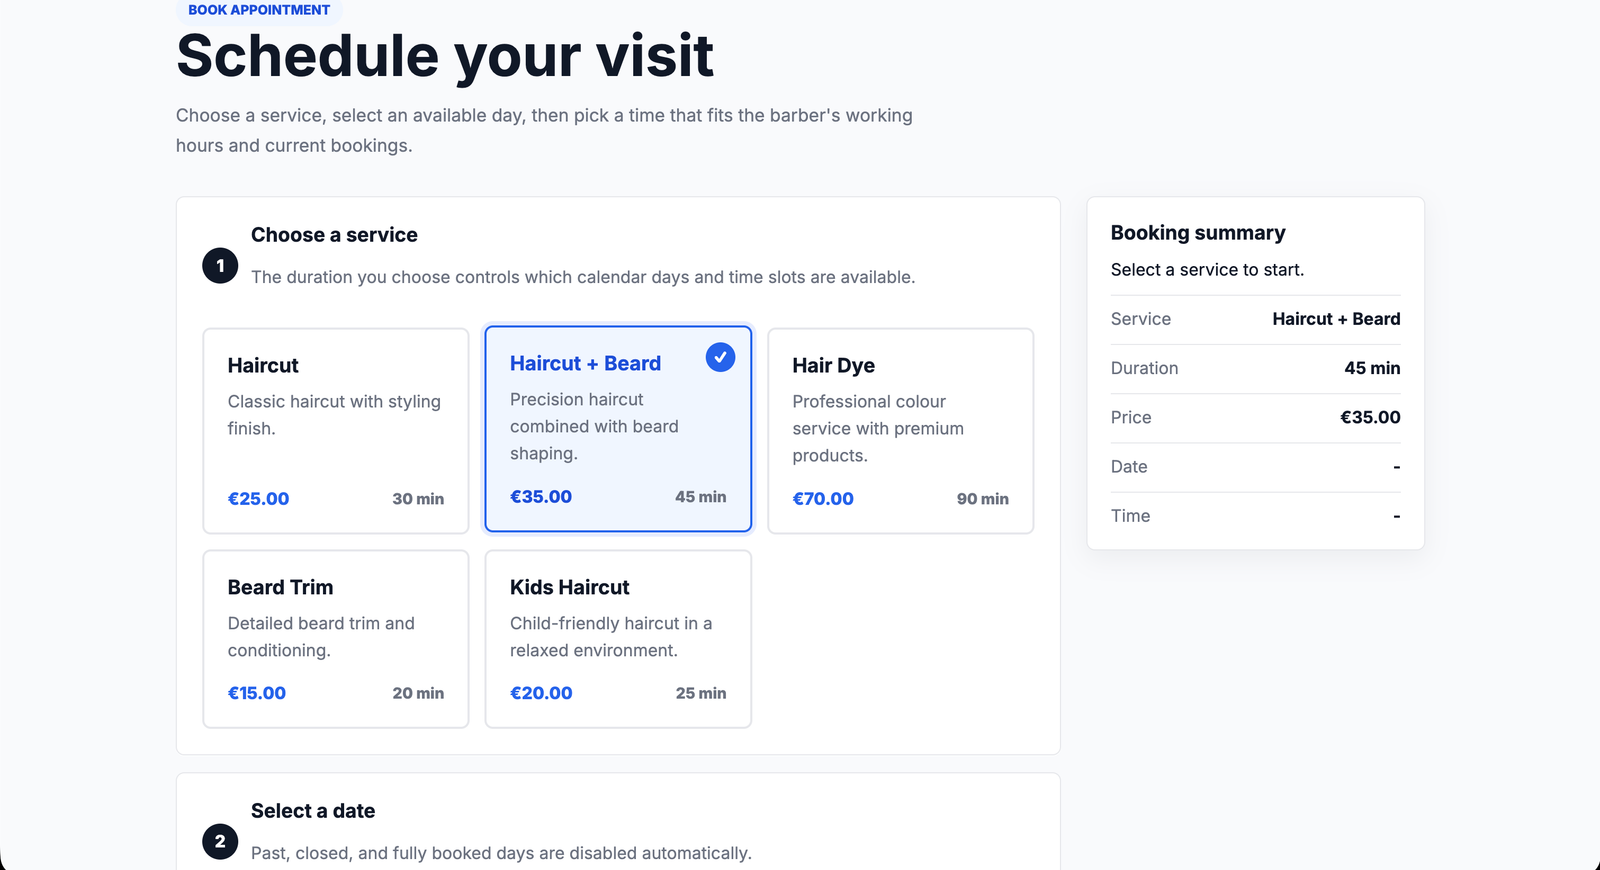Click the Choose a service heading
Image resolution: width=1600 pixels, height=870 pixels.
click(x=334, y=235)
